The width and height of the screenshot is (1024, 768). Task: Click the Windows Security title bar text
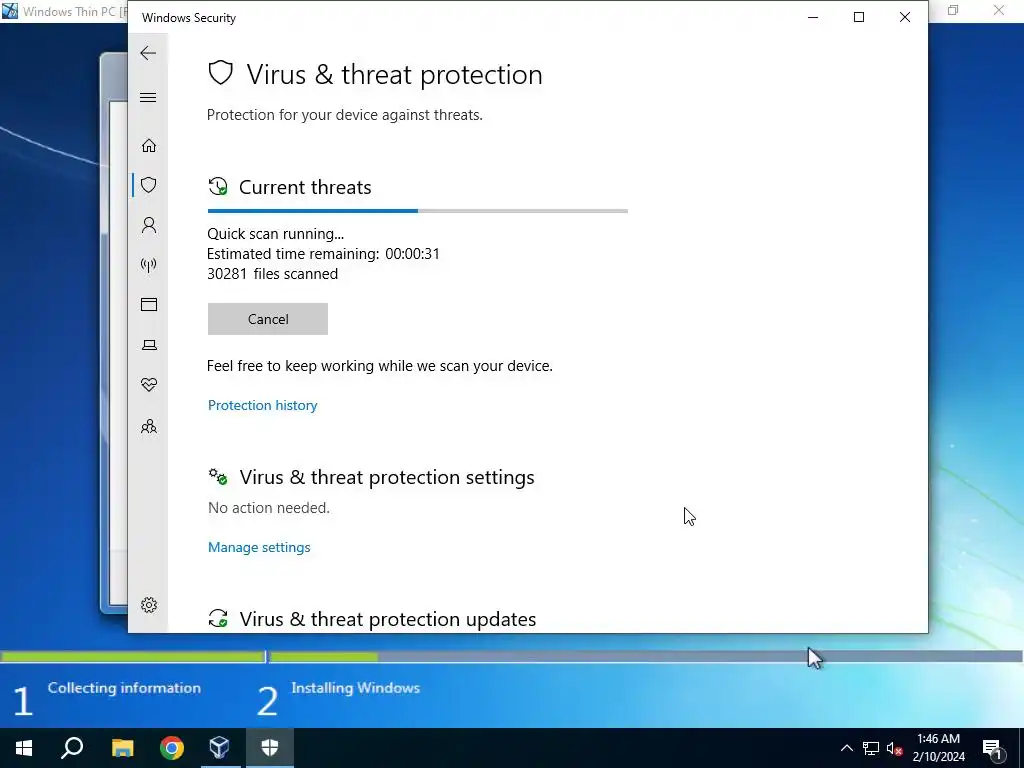[189, 18]
